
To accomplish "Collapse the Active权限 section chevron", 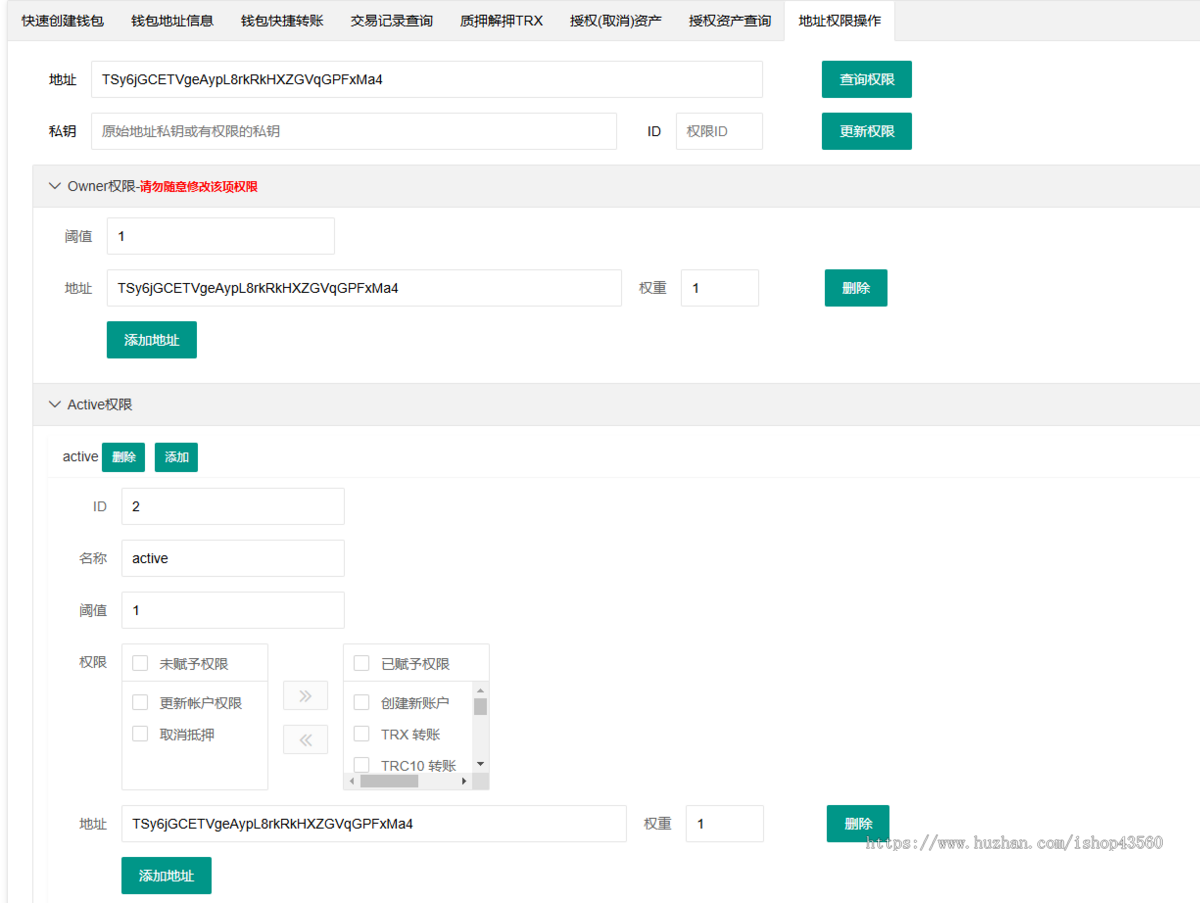I will tap(54, 405).
